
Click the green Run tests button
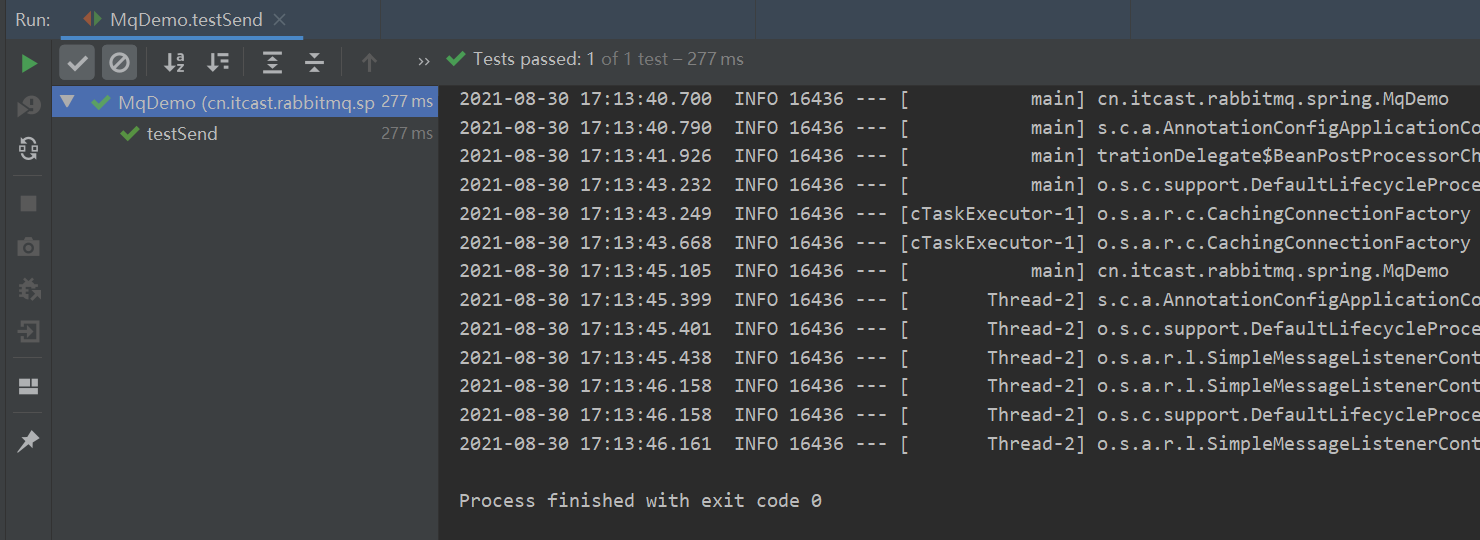(29, 63)
